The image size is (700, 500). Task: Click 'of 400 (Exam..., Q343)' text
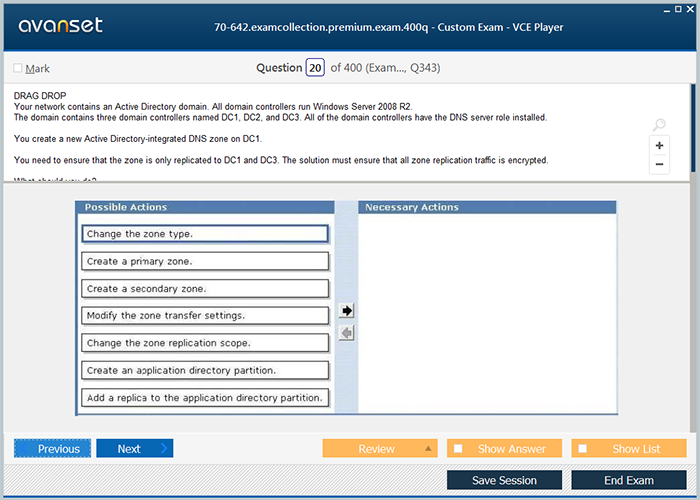[385, 68]
